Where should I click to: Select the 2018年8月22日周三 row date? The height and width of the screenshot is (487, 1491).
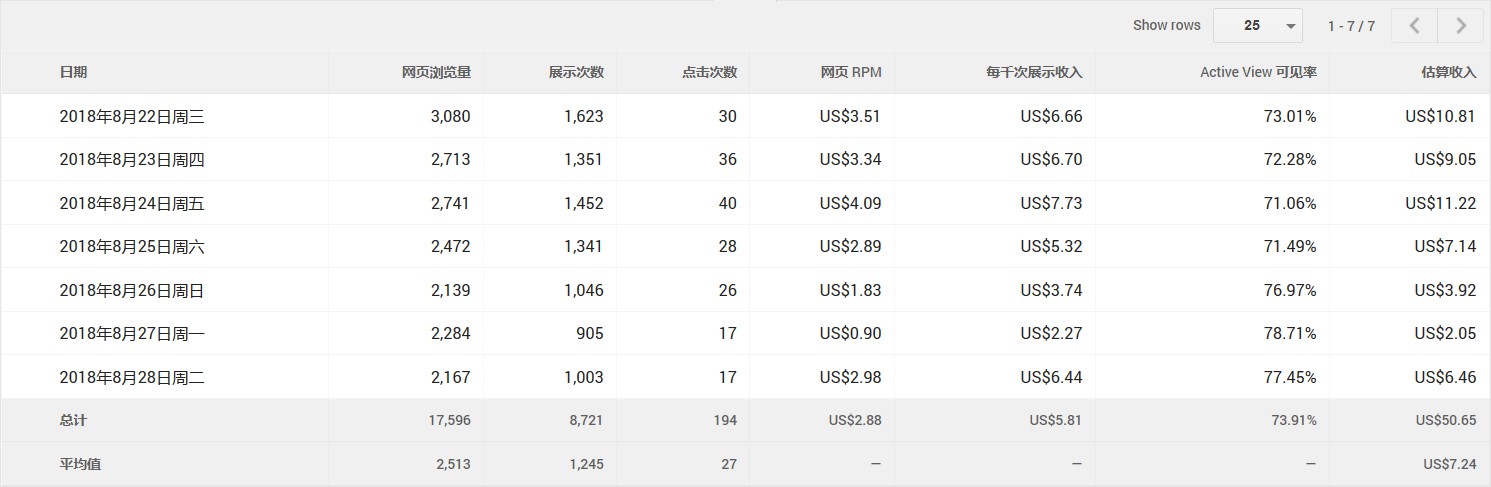[132, 116]
